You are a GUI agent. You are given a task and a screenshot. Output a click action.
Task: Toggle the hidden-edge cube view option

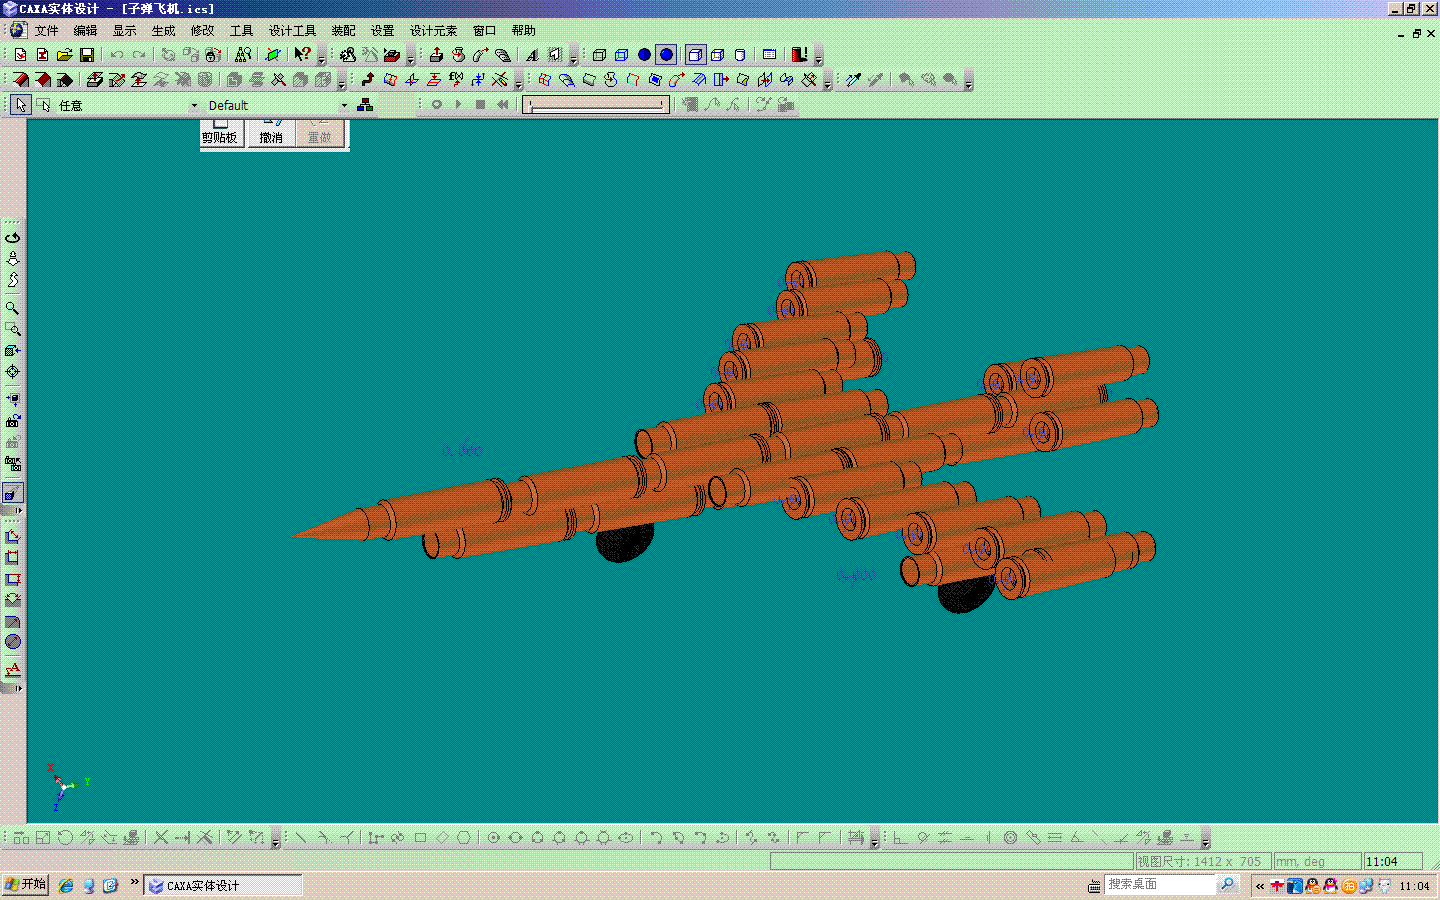pos(717,55)
